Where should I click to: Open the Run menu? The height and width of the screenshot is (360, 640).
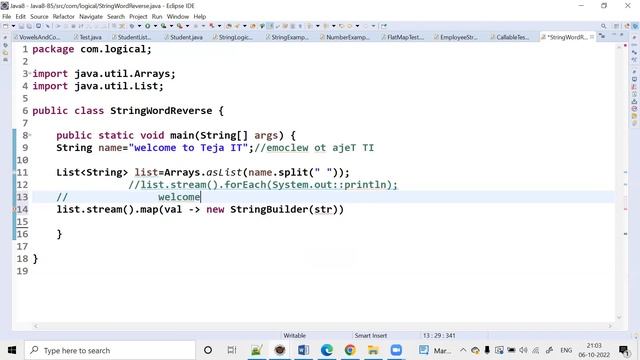[x=157, y=17]
